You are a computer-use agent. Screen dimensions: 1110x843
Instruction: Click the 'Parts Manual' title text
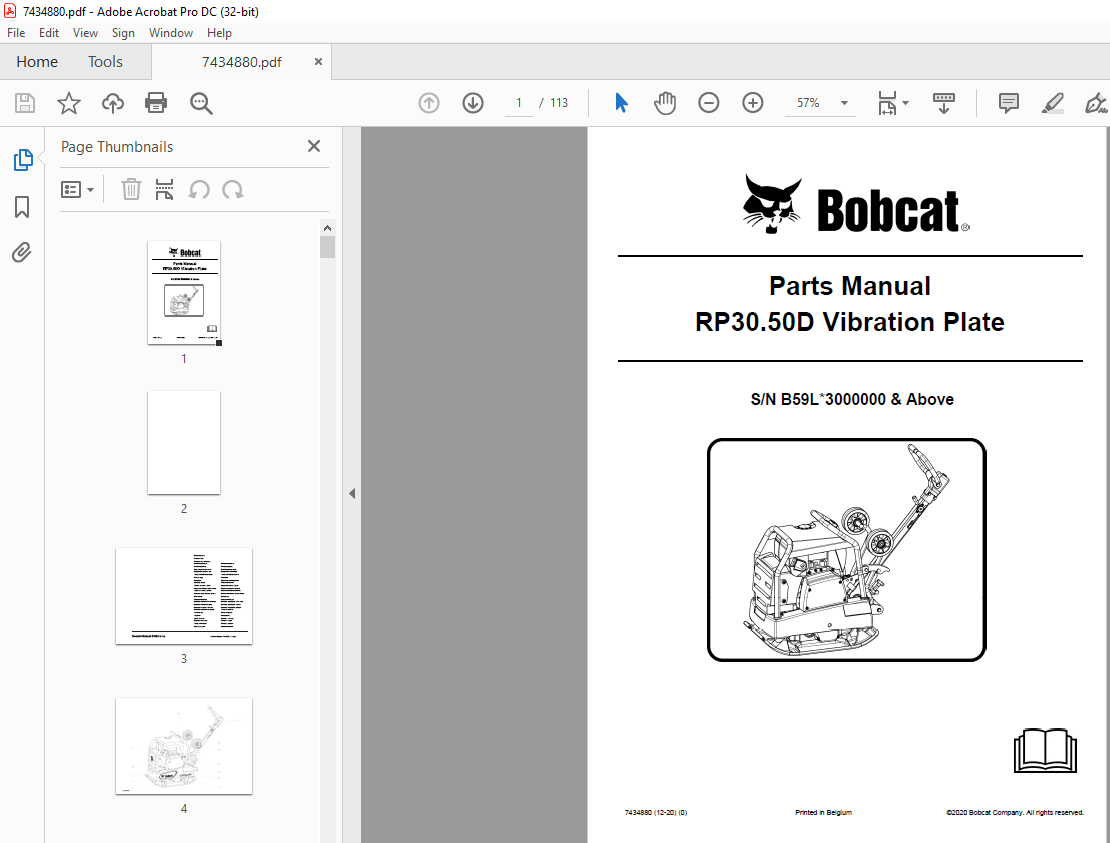pyautogui.click(x=849, y=286)
